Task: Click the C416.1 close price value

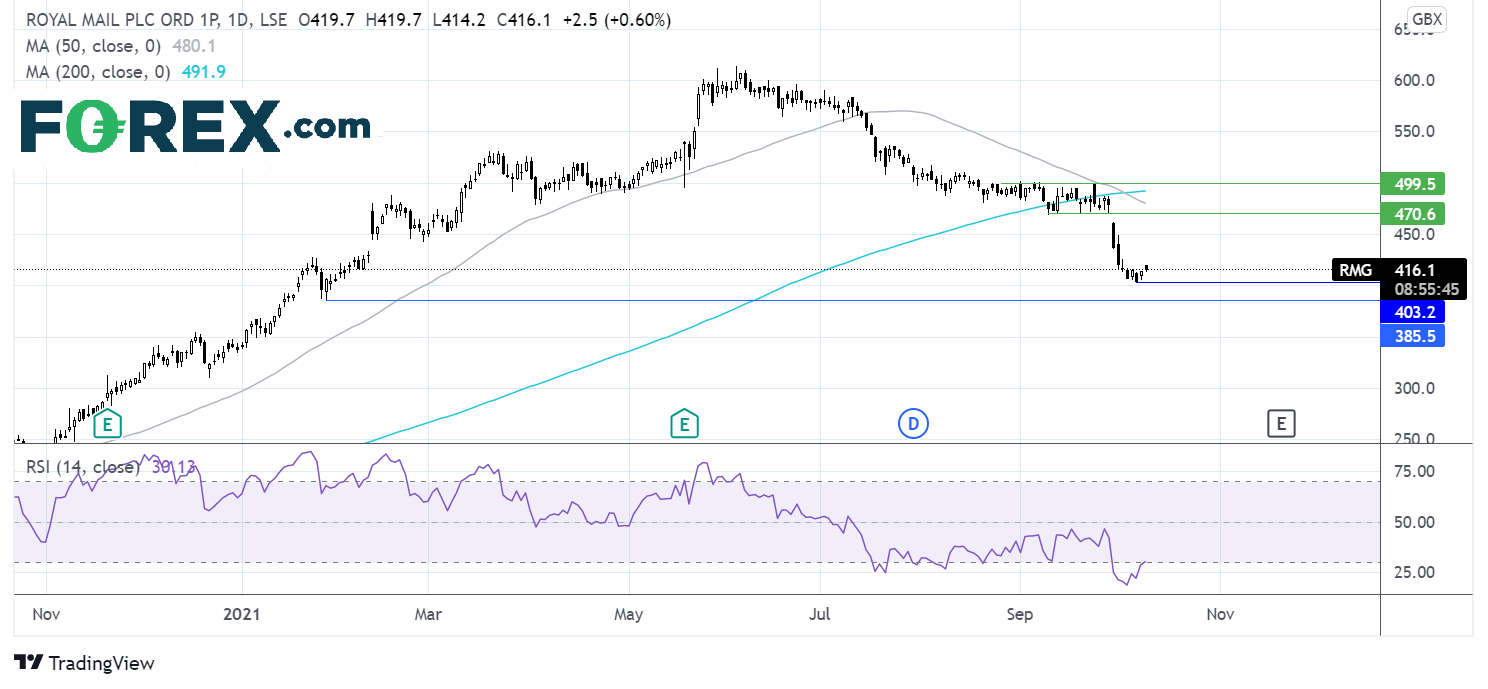Action: [x=523, y=20]
